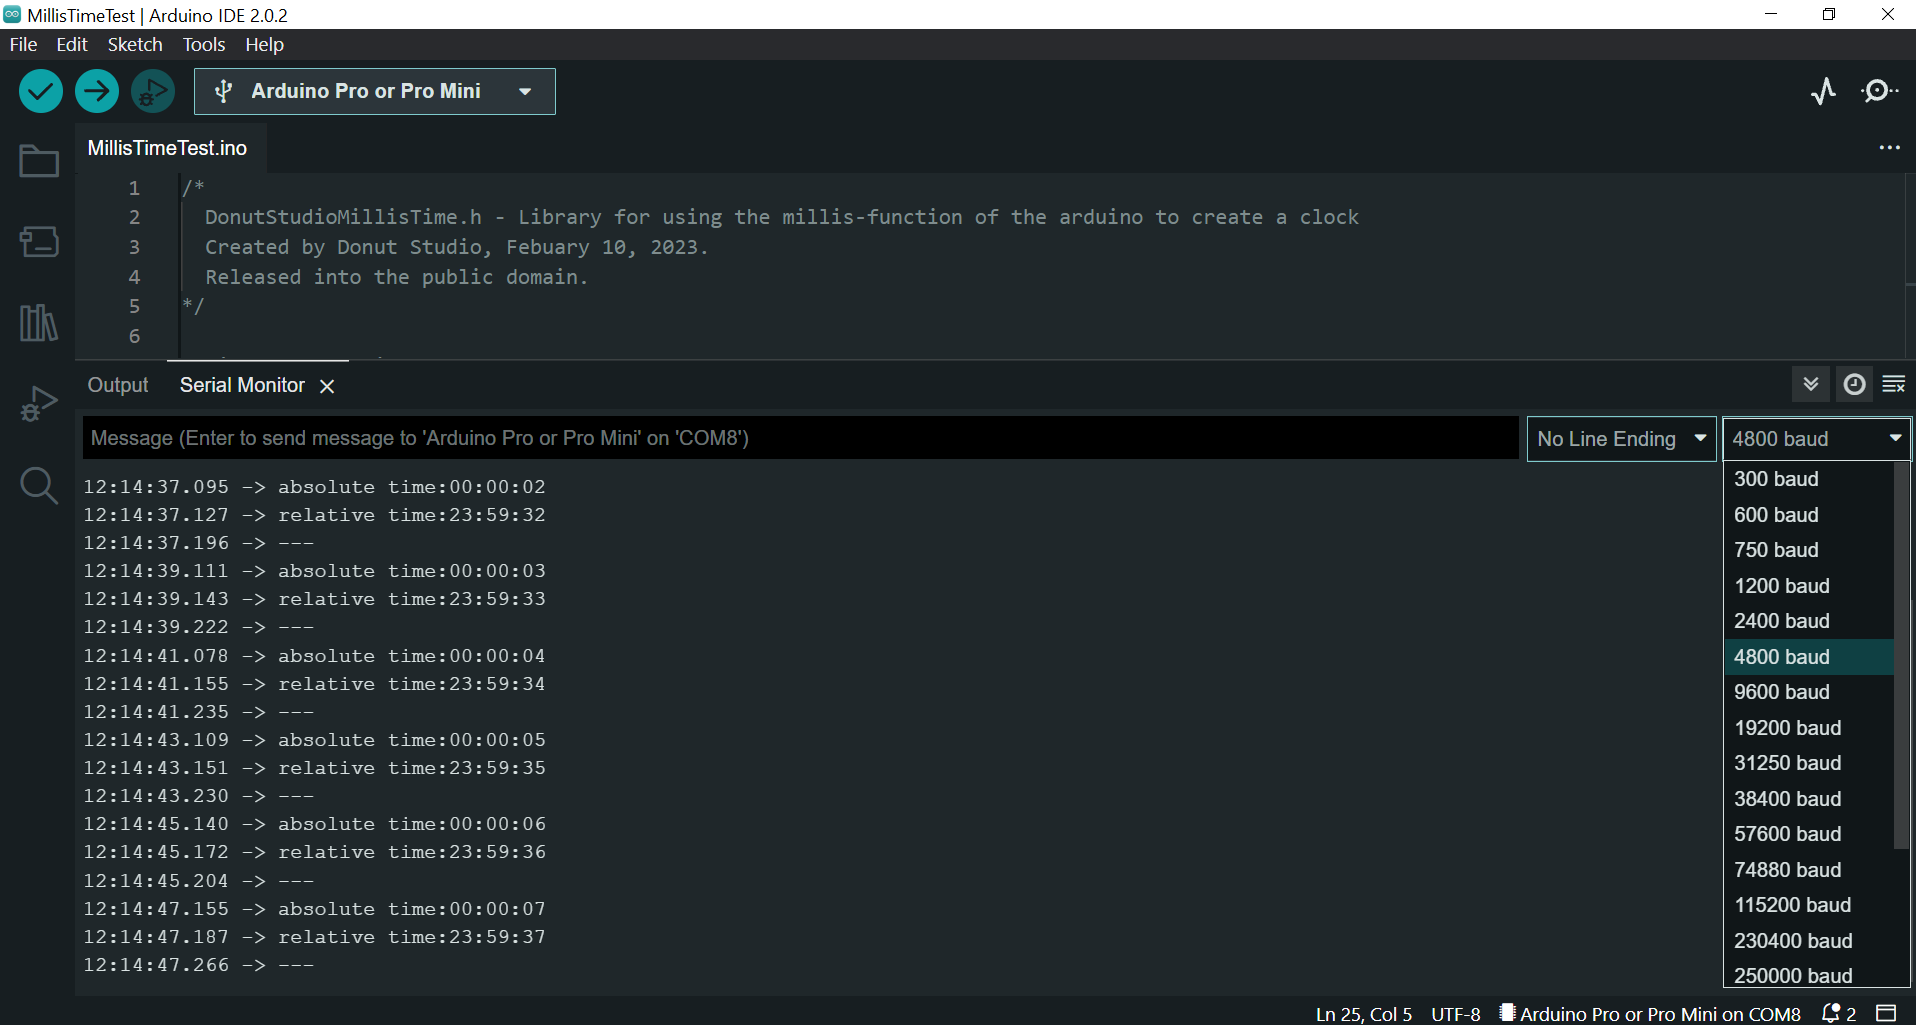
Task: Open the Library Manager sidebar panel
Action: click(x=39, y=323)
